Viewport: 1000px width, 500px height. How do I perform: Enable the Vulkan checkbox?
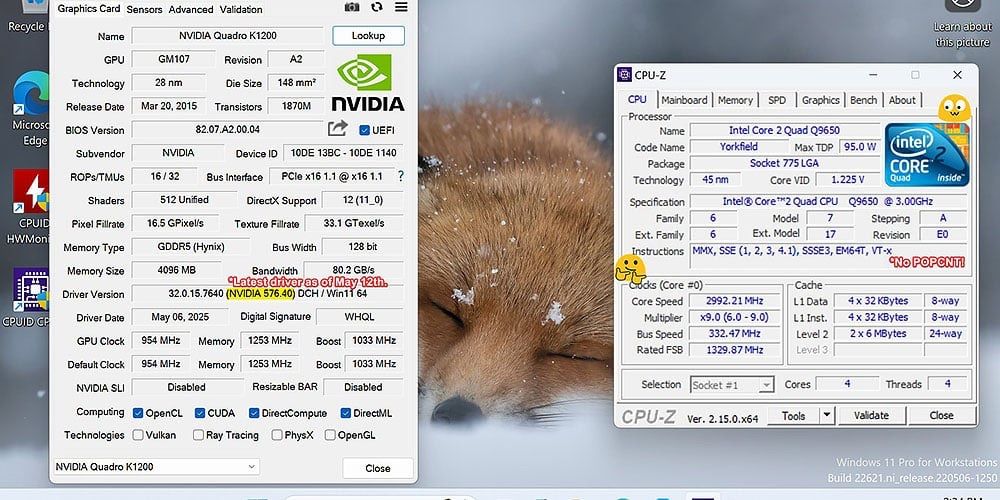[x=138, y=435]
